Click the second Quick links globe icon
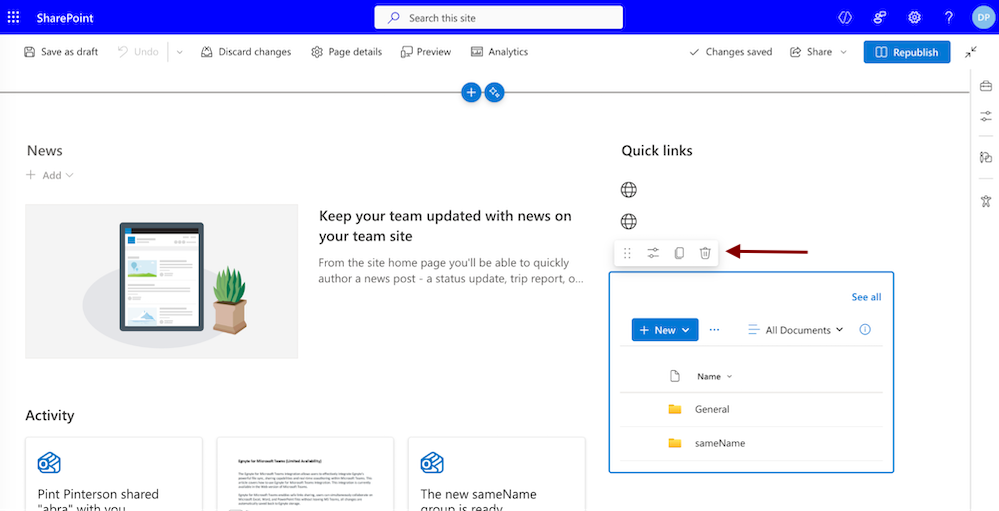 [x=629, y=222]
